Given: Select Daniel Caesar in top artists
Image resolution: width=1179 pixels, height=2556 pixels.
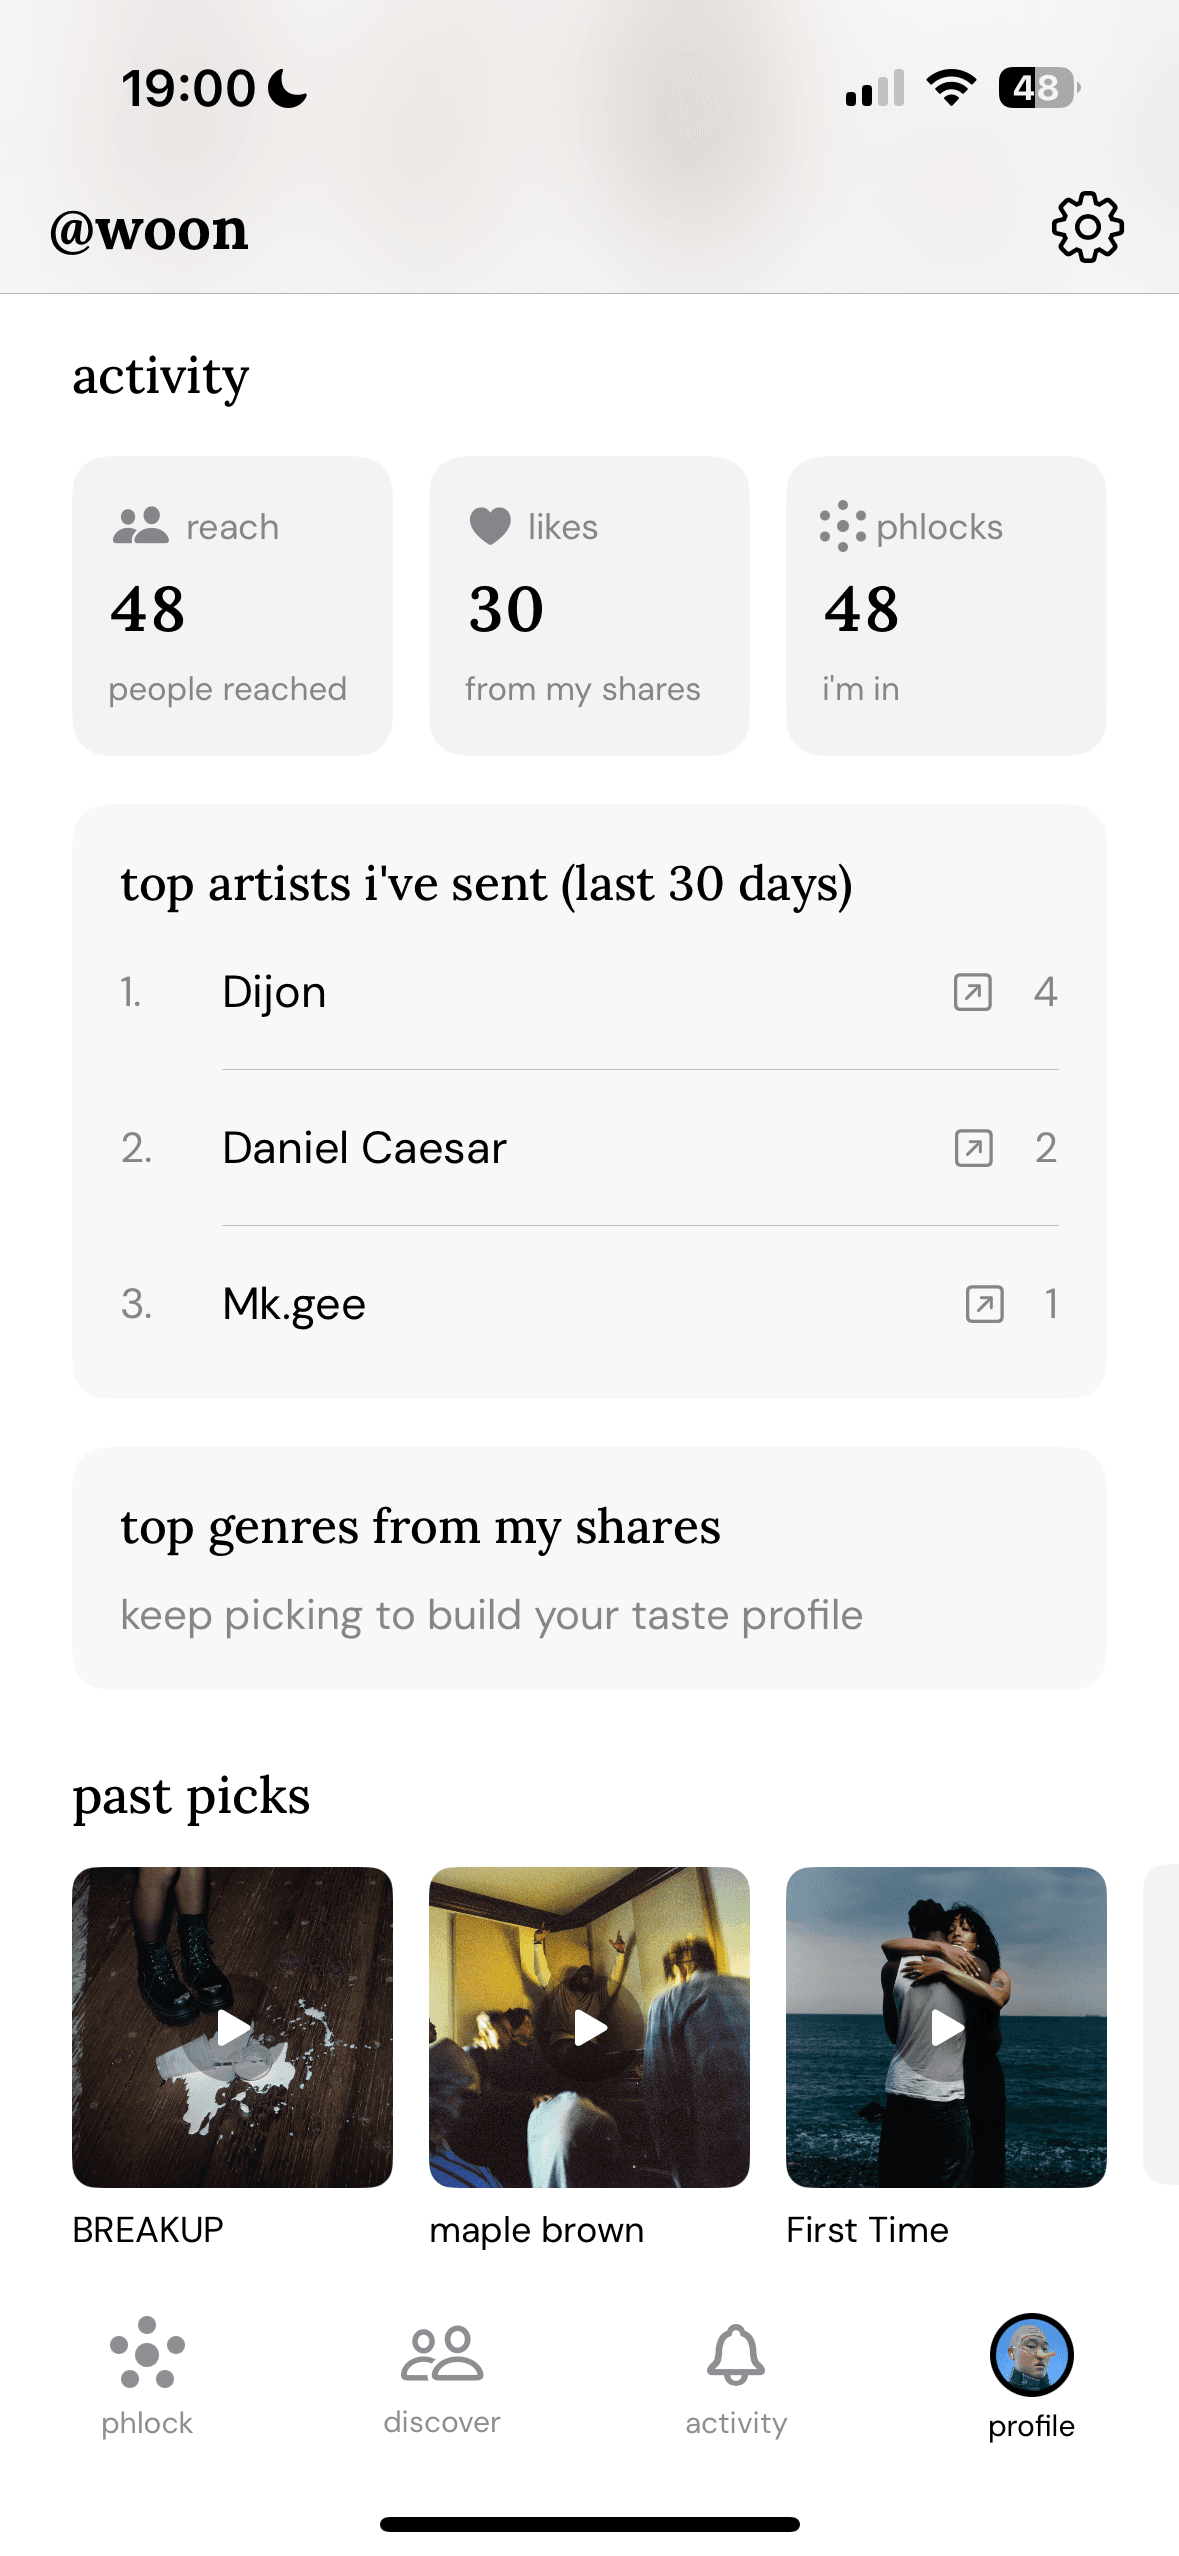Looking at the screenshot, I should [x=364, y=1148].
